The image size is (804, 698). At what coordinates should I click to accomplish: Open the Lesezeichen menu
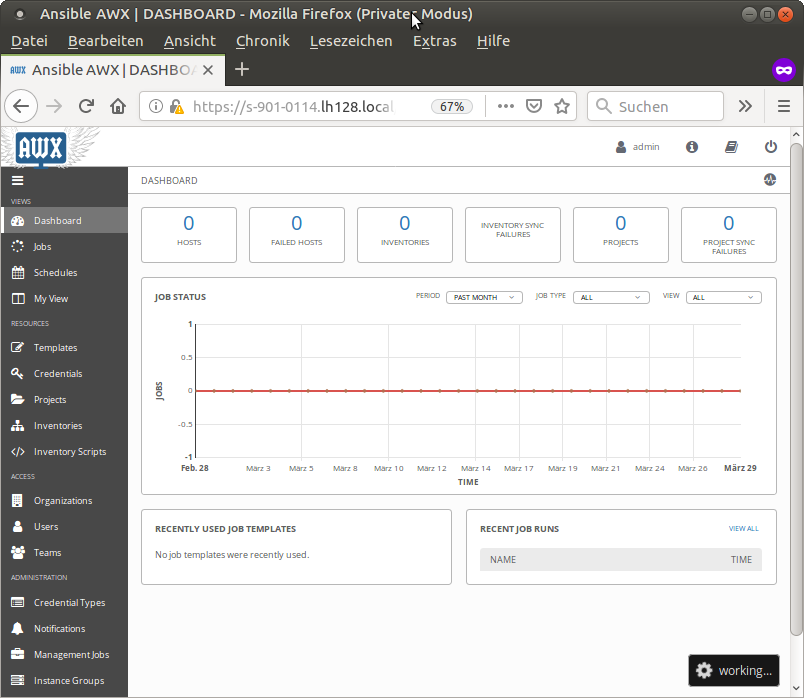351,41
